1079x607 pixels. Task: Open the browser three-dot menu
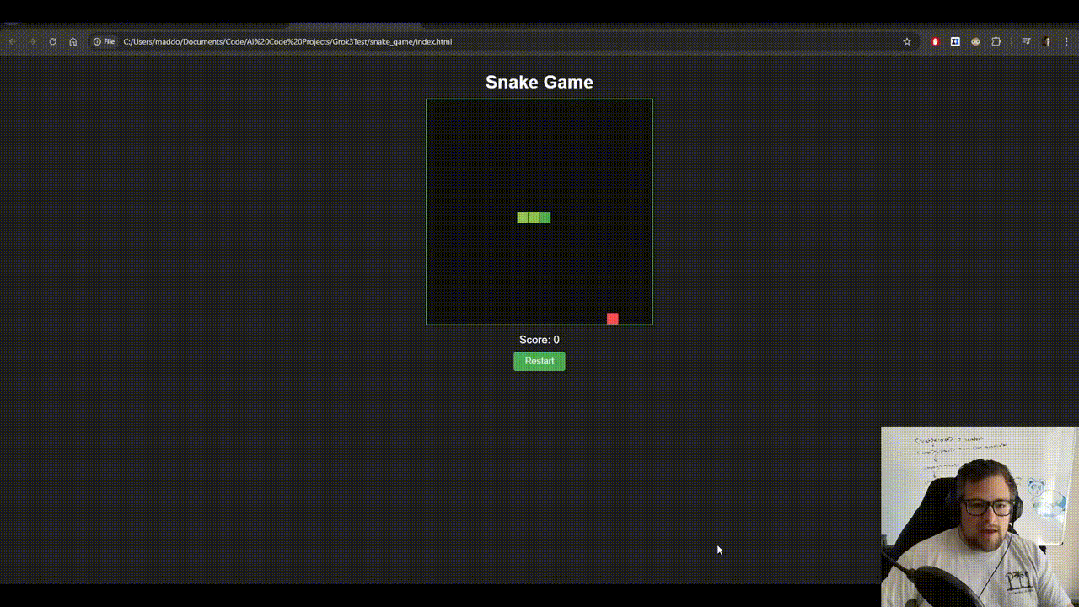click(x=1067, y=42)
